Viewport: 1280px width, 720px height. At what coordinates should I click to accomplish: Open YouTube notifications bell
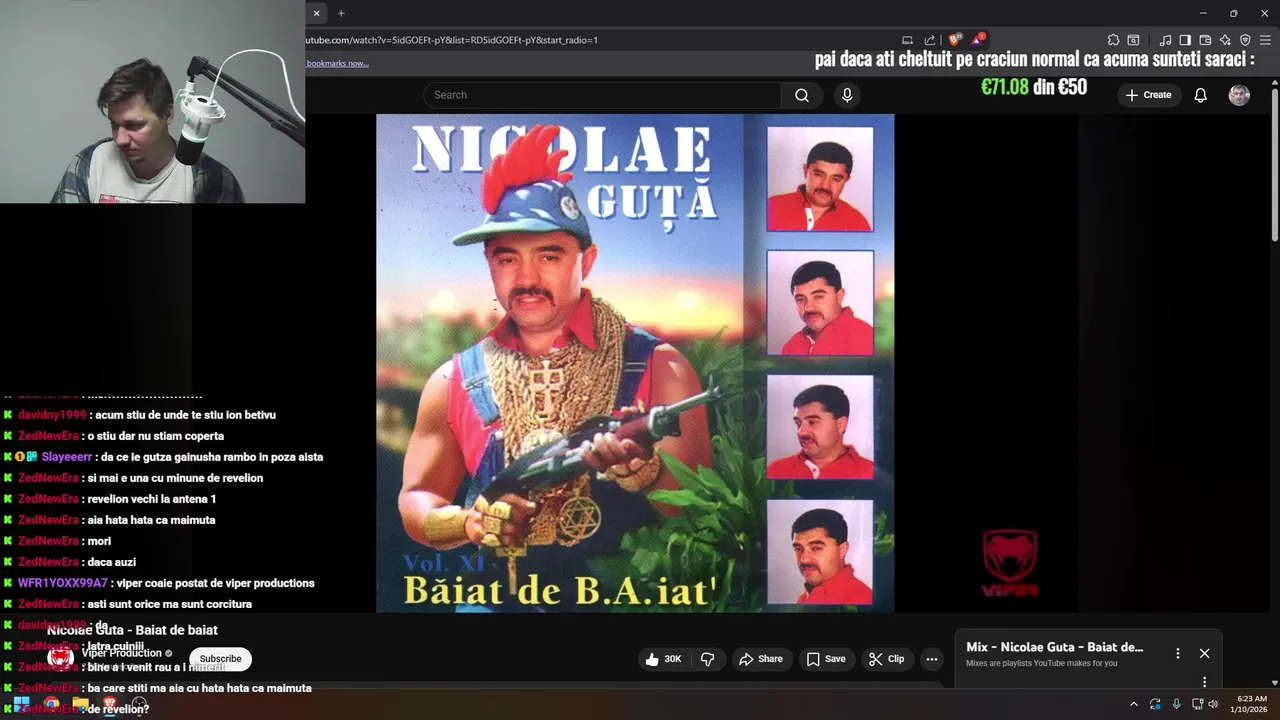[1200, 95]
